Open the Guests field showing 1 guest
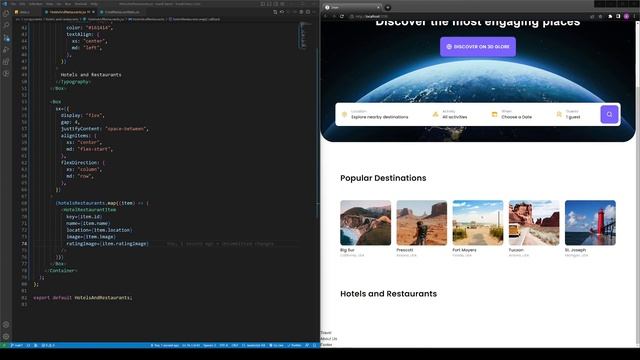This screenshot has height=360, width=640. tap(573, 115)
